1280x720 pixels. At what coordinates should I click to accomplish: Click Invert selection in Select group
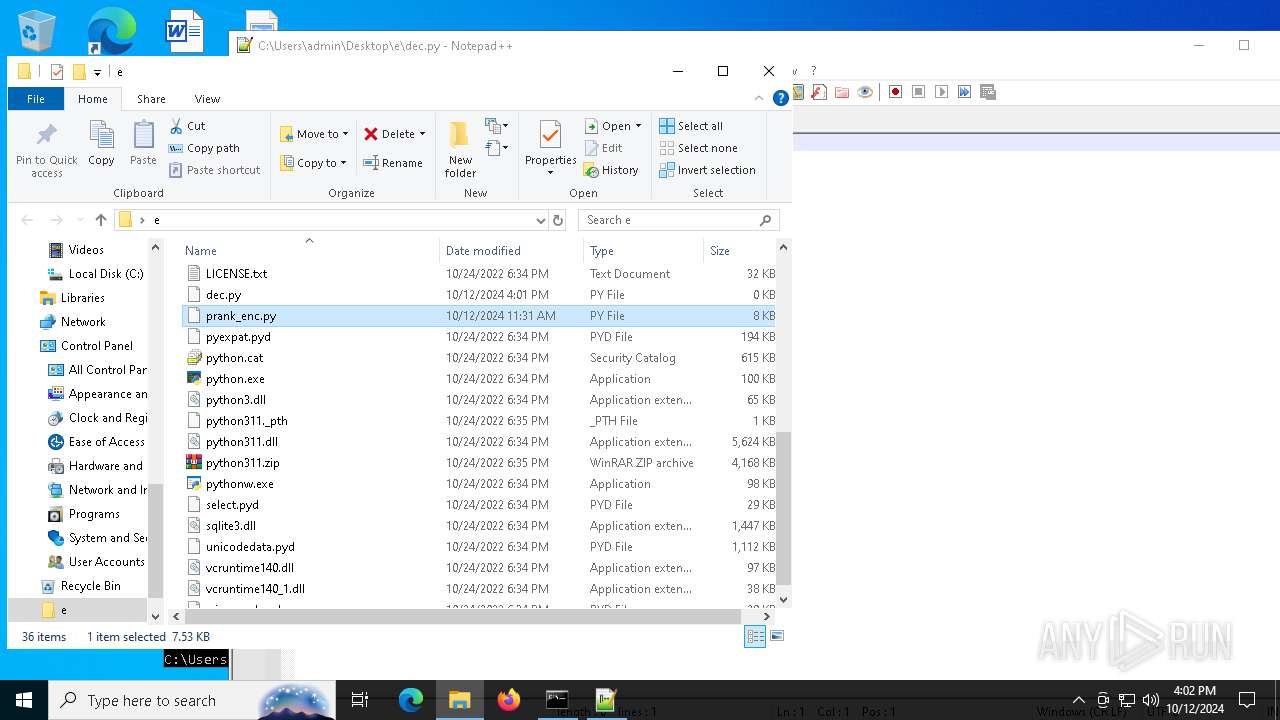pos(707,170)
